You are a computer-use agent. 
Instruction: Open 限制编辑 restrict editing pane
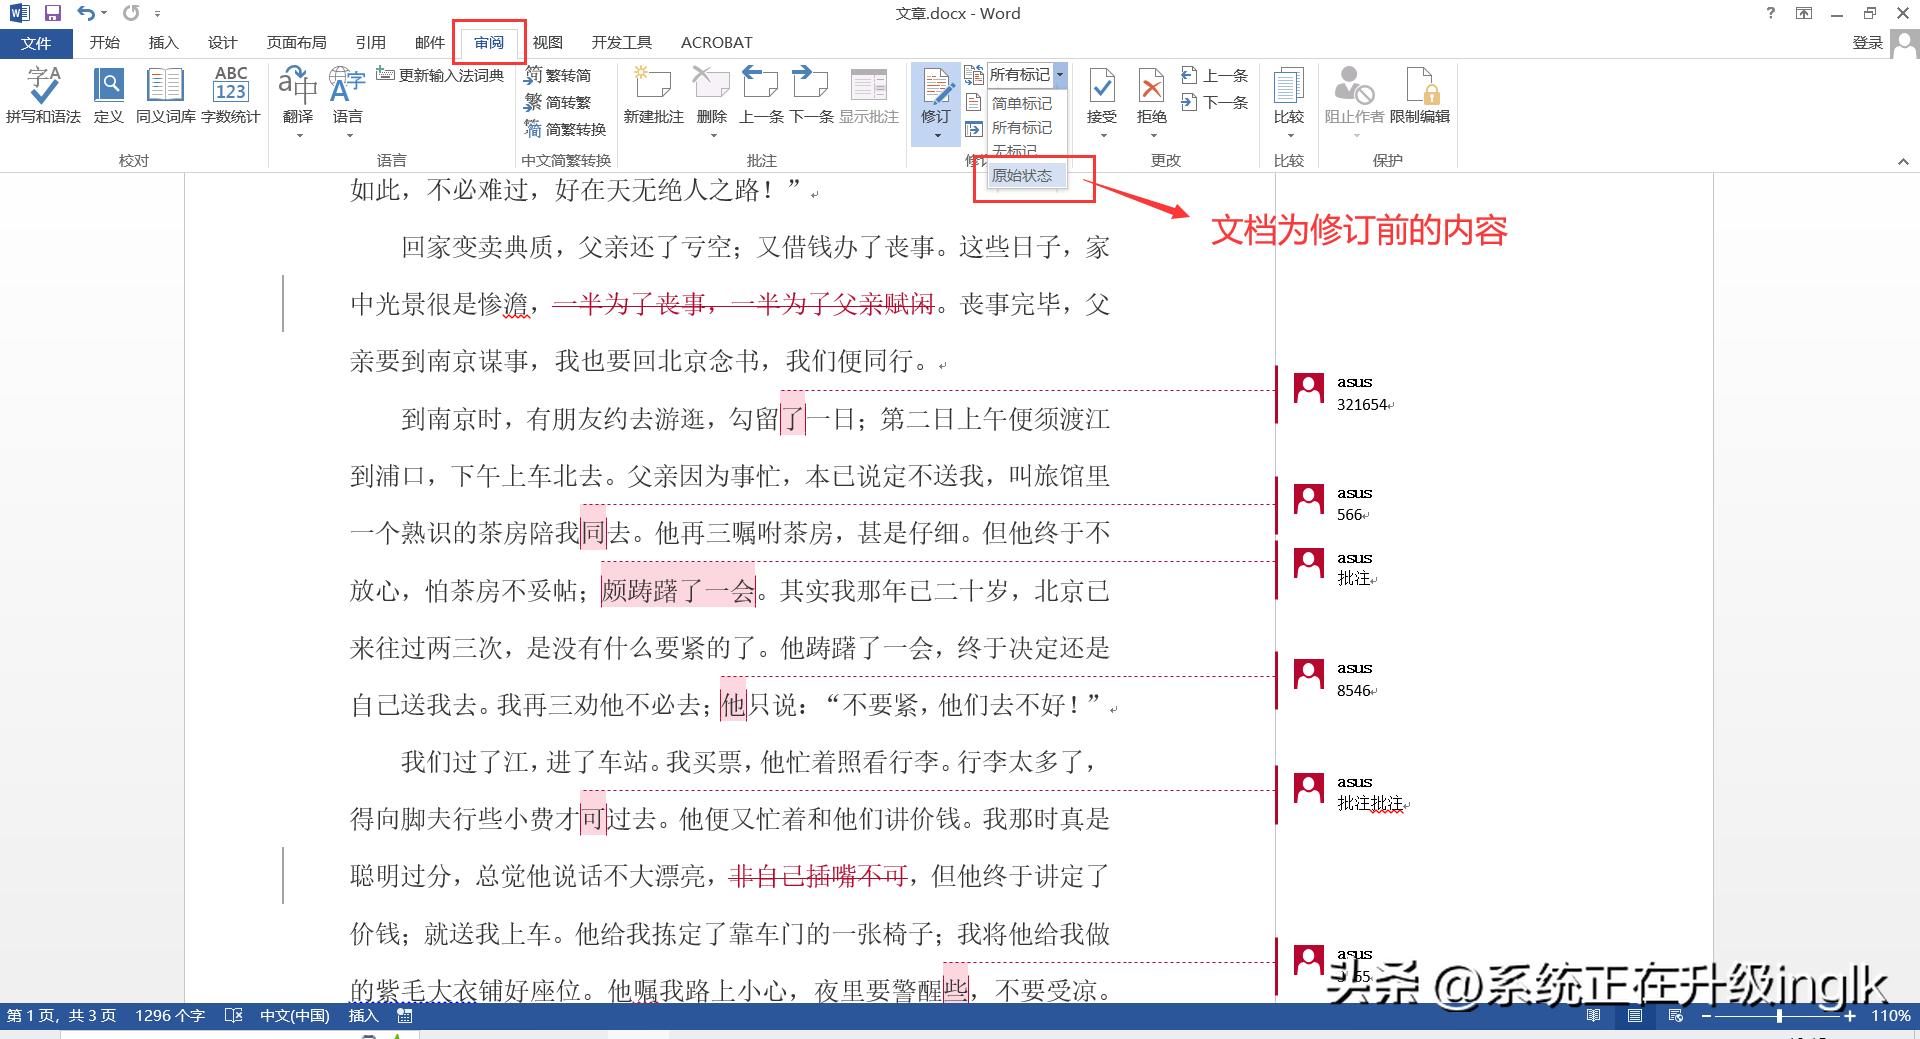pos(1419,96)
